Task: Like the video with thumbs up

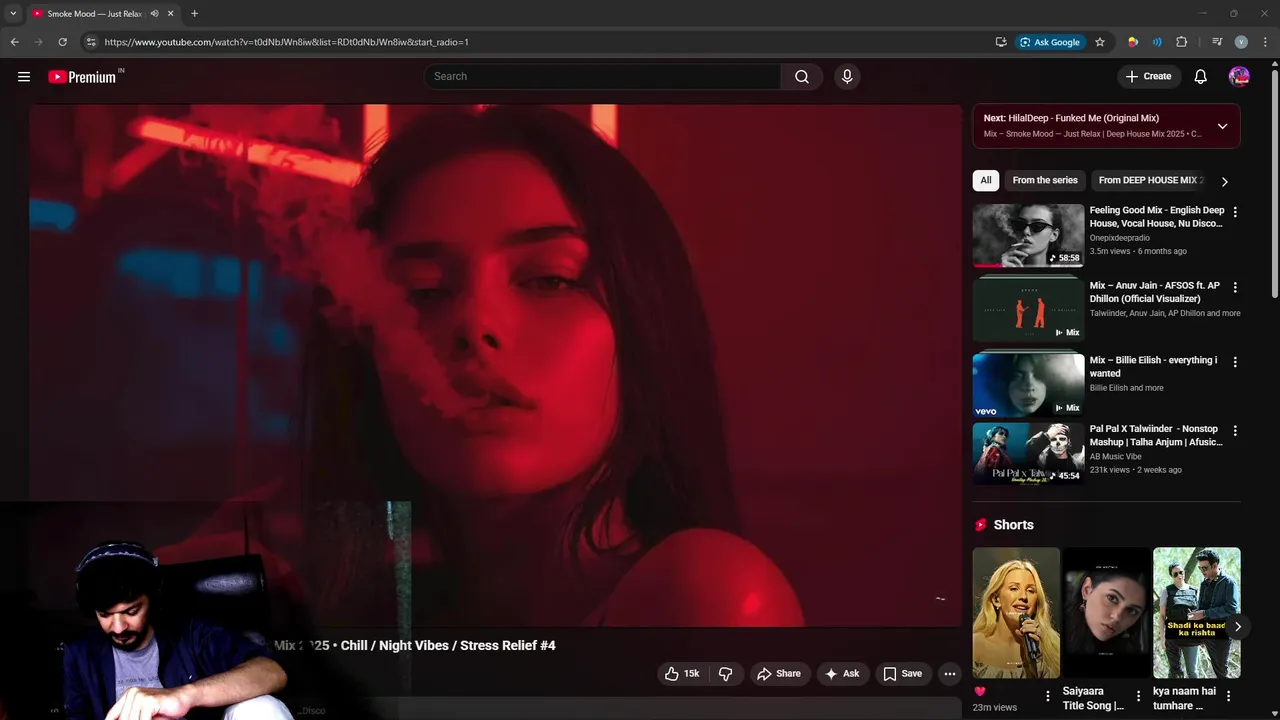Action: pyautogui.click(x=682, y=674)
